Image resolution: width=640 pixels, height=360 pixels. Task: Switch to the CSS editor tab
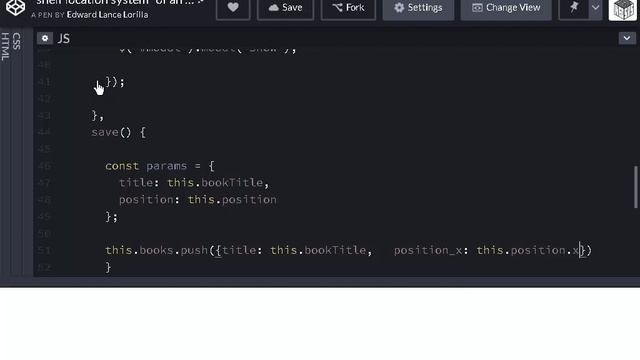click(x=16, y=41)
